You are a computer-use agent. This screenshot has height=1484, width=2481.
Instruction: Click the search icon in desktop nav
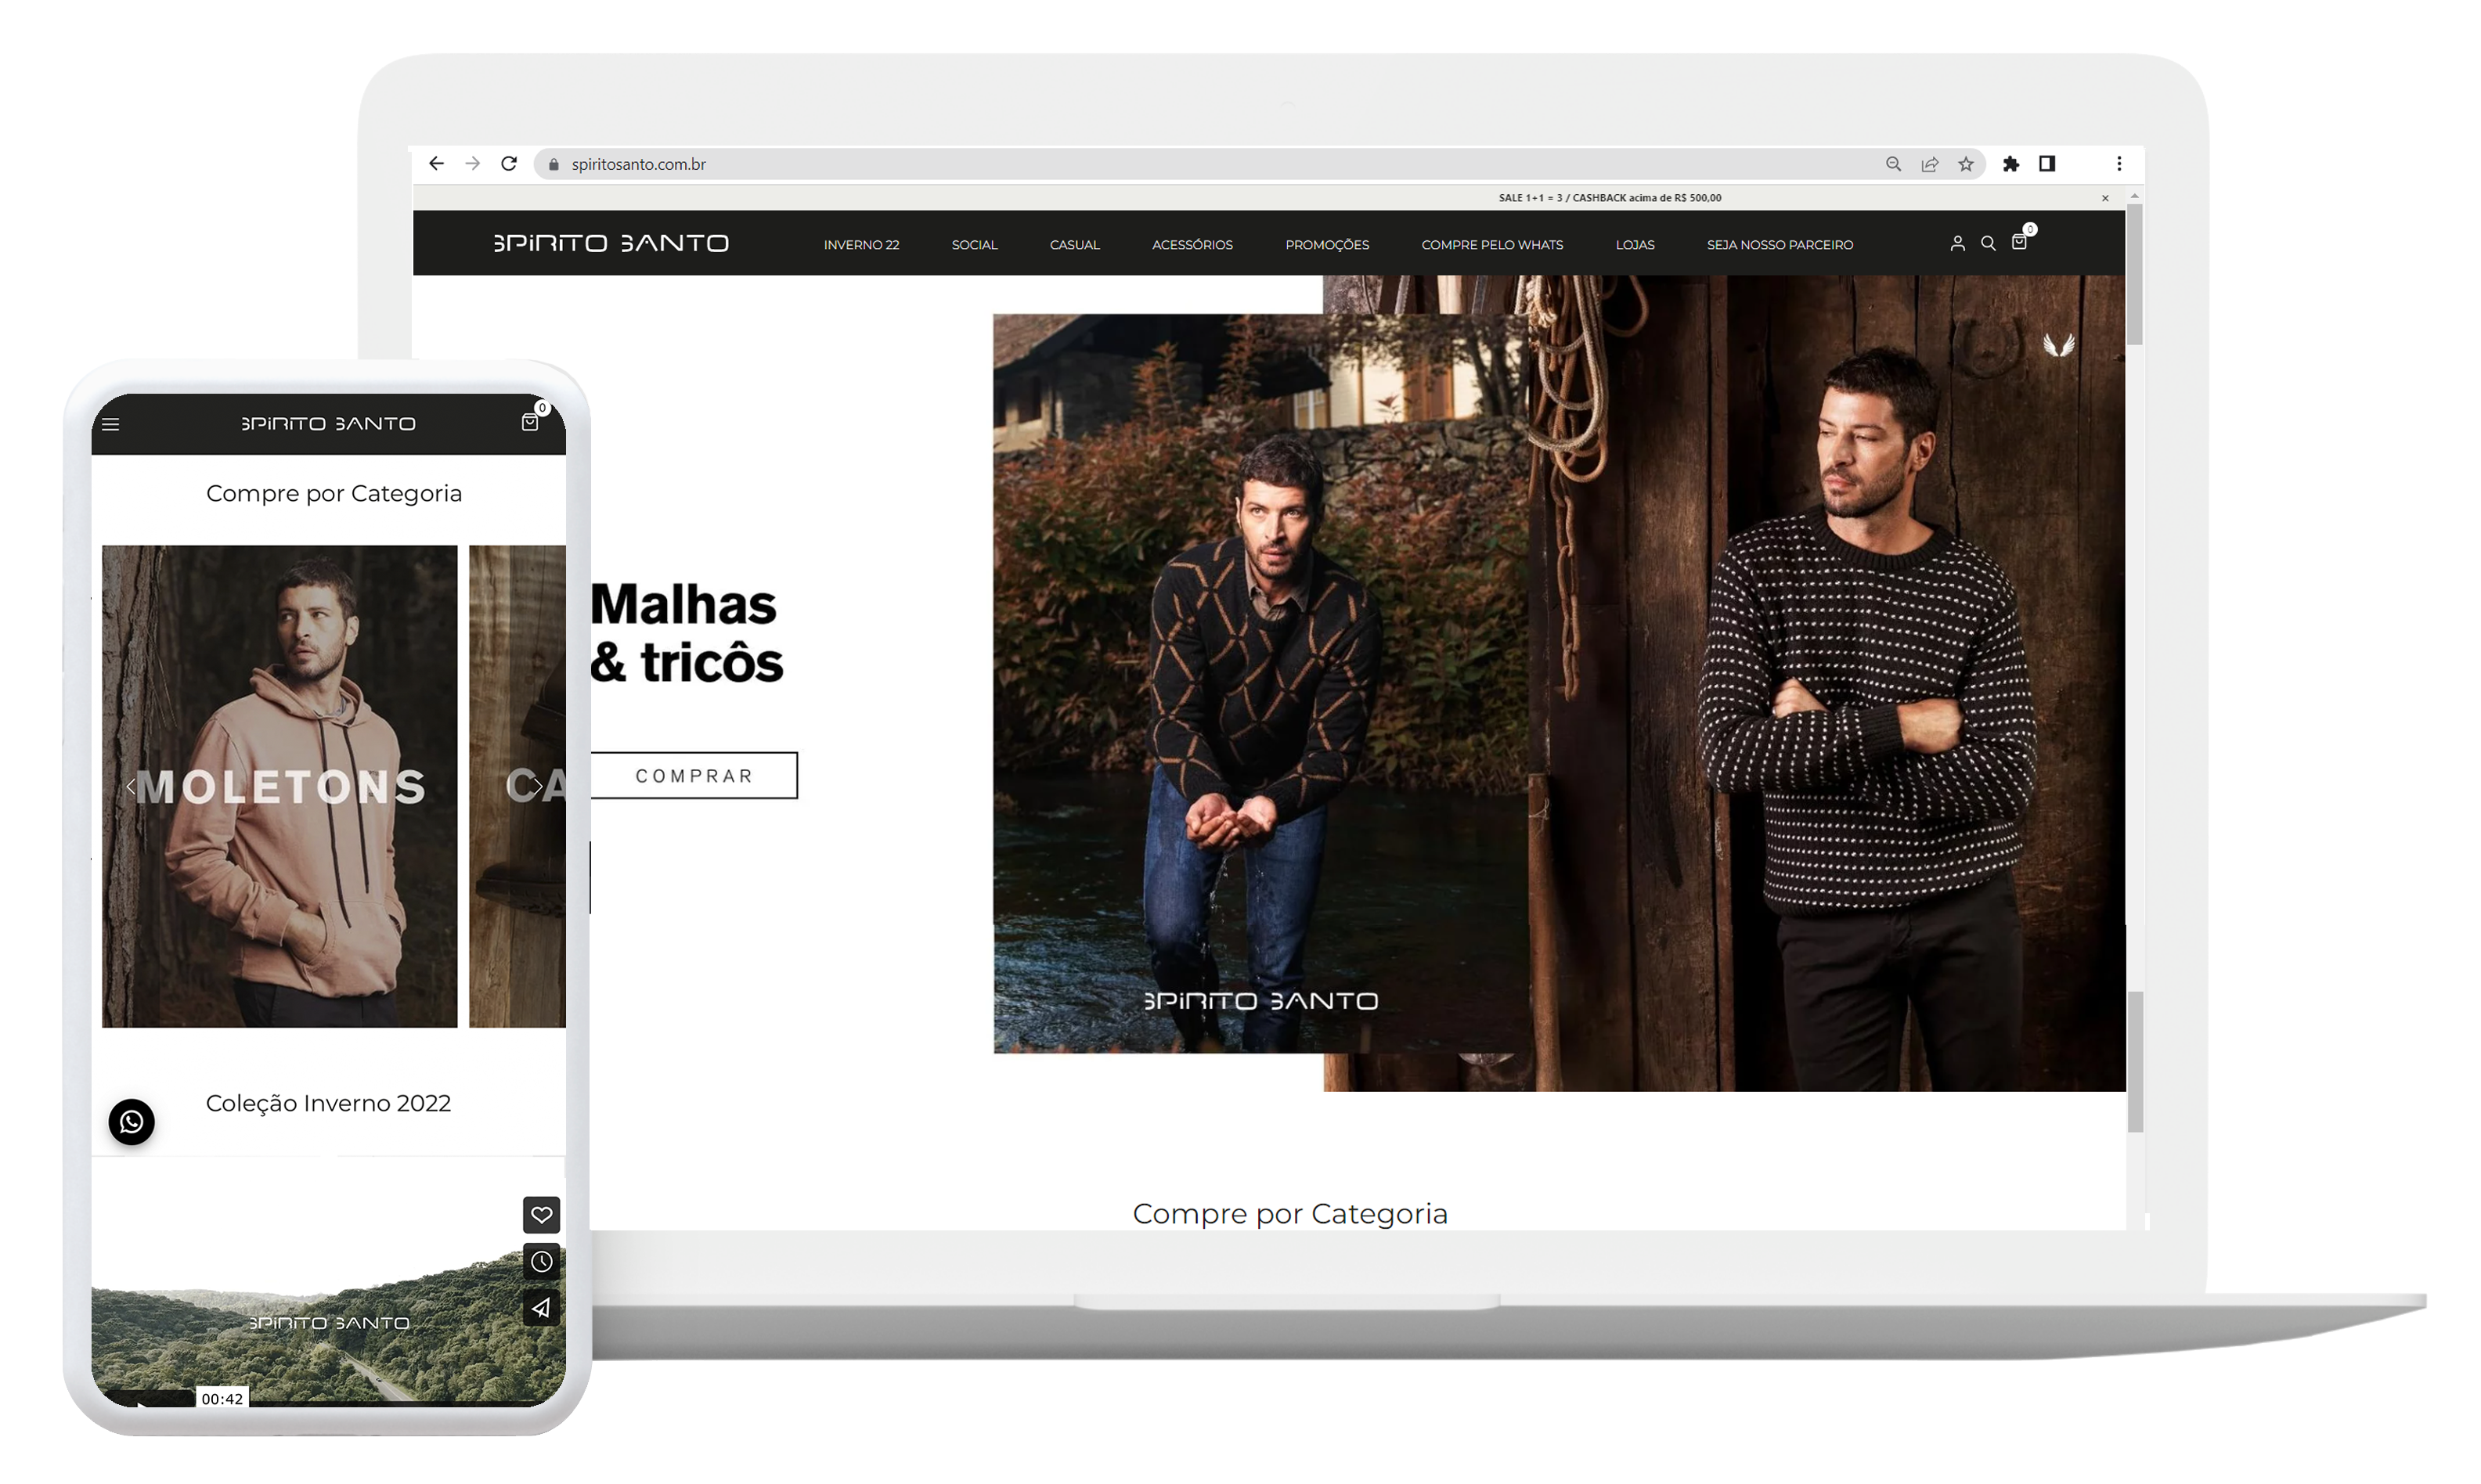[x=1988, y=243]
